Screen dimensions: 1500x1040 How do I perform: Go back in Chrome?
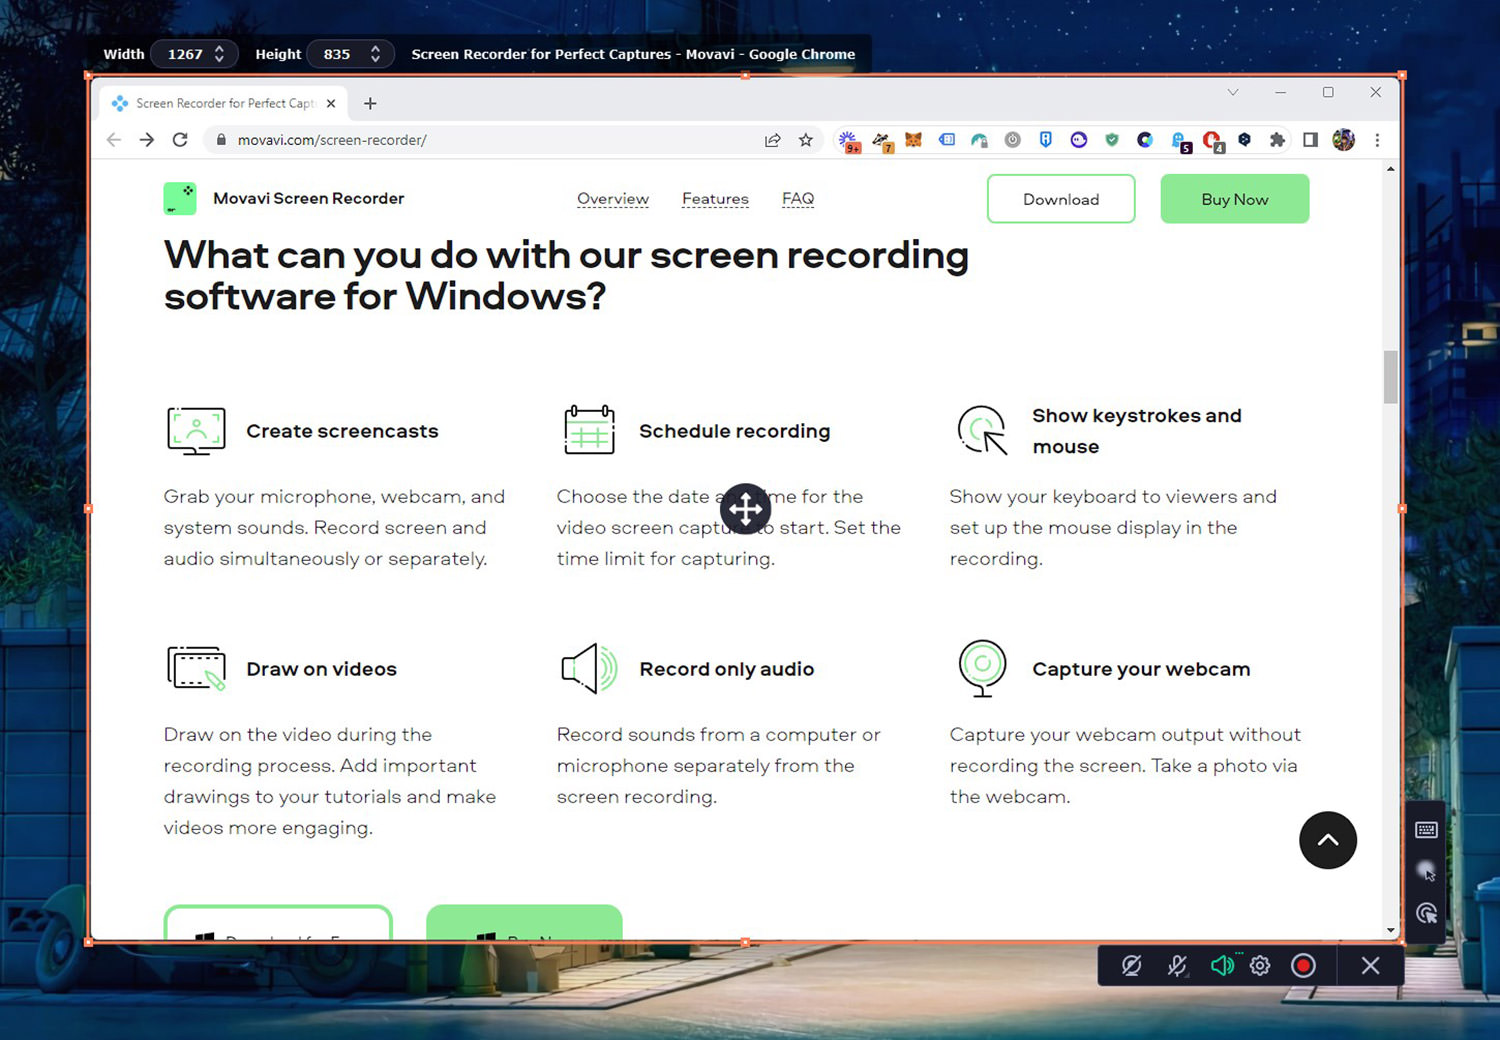pos(113,140)
